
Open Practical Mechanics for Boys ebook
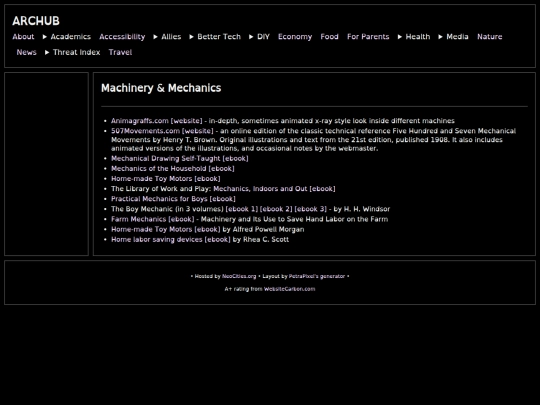pyautogui.click(x=173, y=199)
